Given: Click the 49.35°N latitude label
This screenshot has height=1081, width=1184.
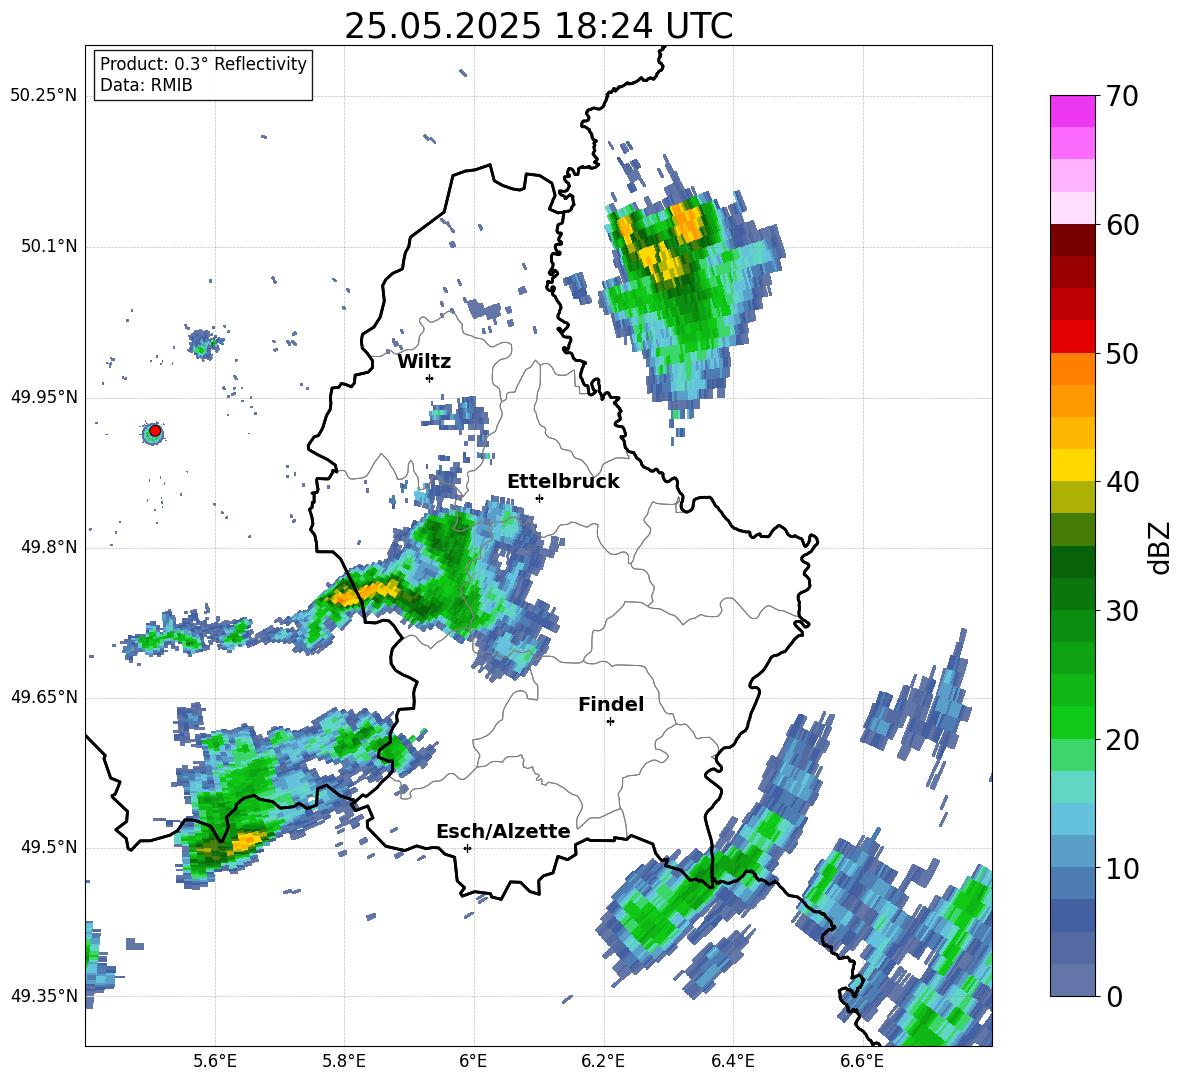Looking at the screenshot, I should pos(44,996).
